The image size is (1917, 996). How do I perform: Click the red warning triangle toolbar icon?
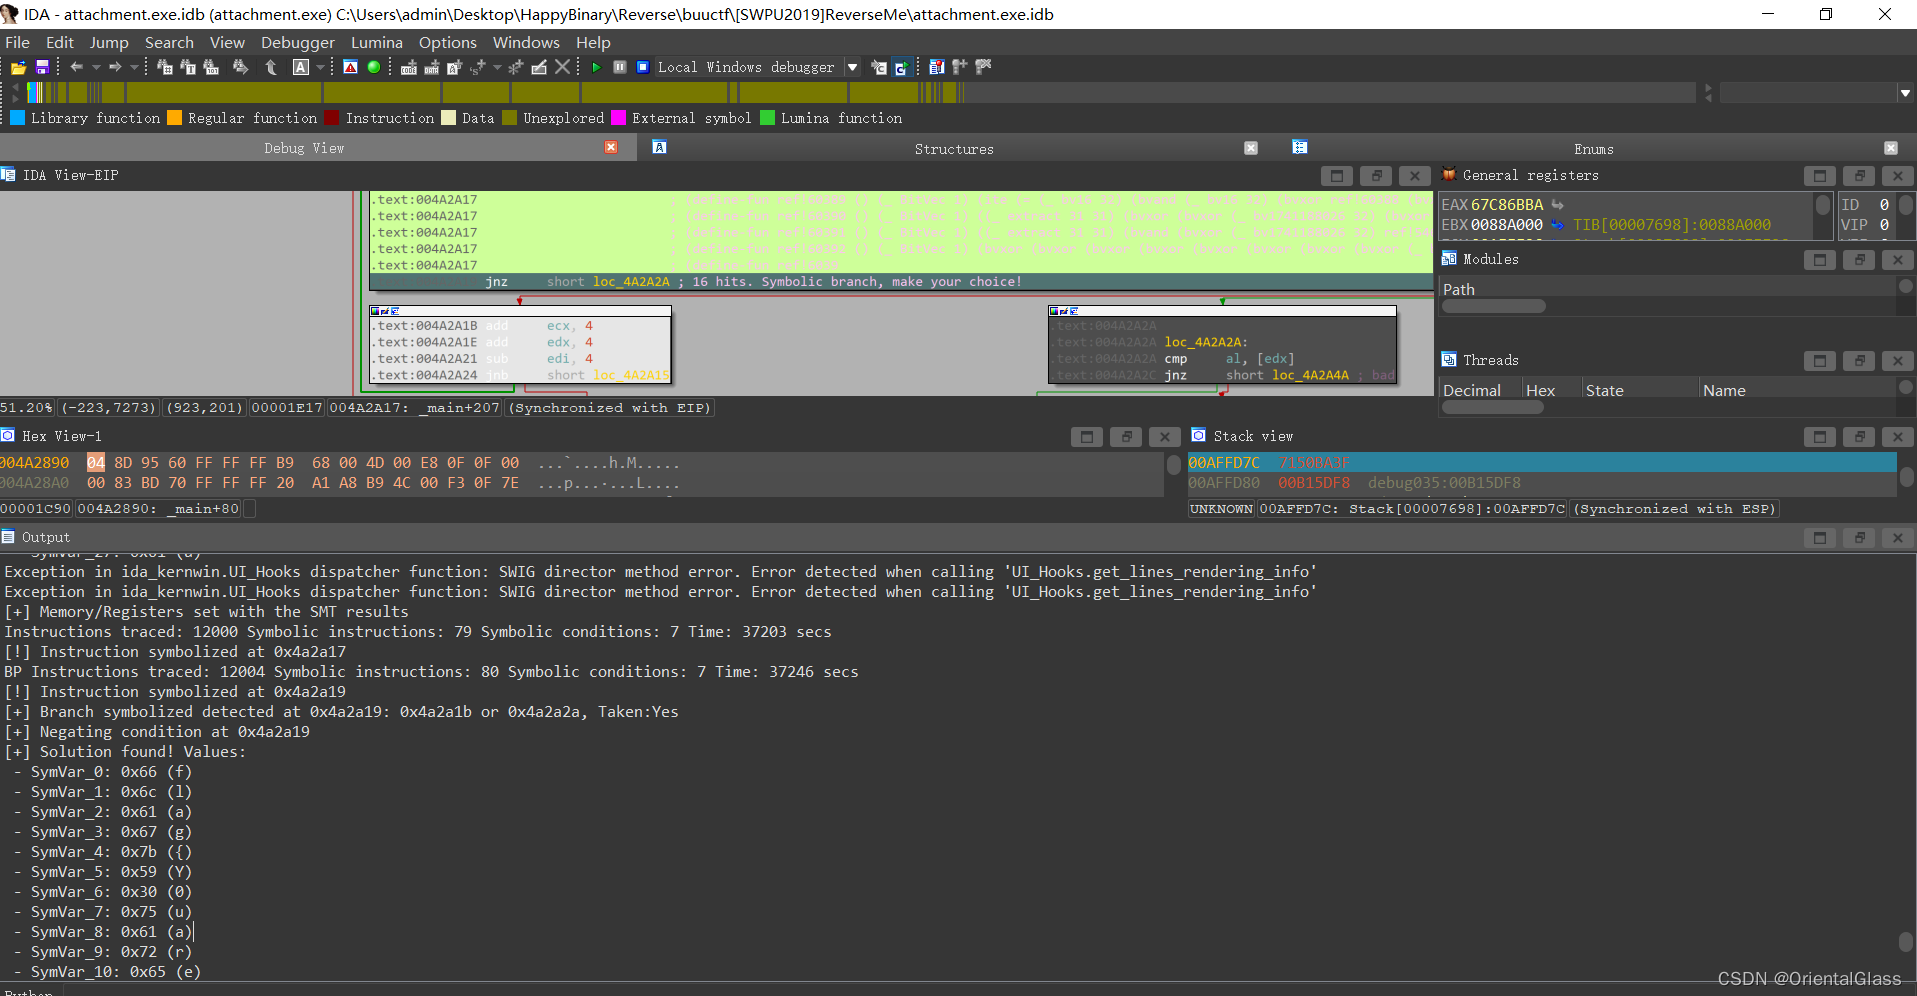pos(350,67)
